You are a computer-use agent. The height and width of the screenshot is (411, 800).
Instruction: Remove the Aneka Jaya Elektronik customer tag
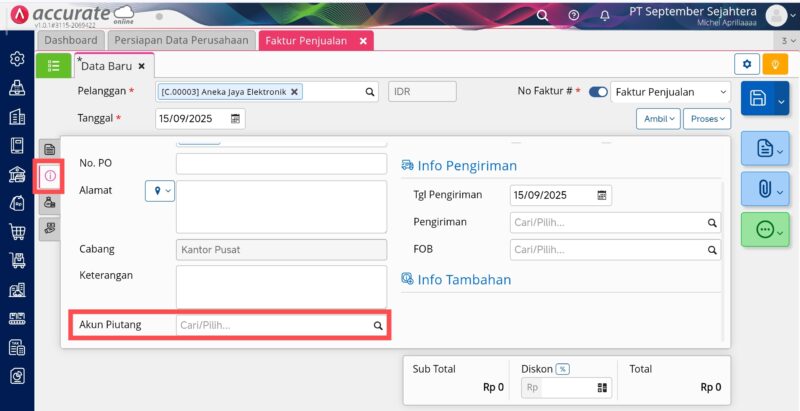296,92
